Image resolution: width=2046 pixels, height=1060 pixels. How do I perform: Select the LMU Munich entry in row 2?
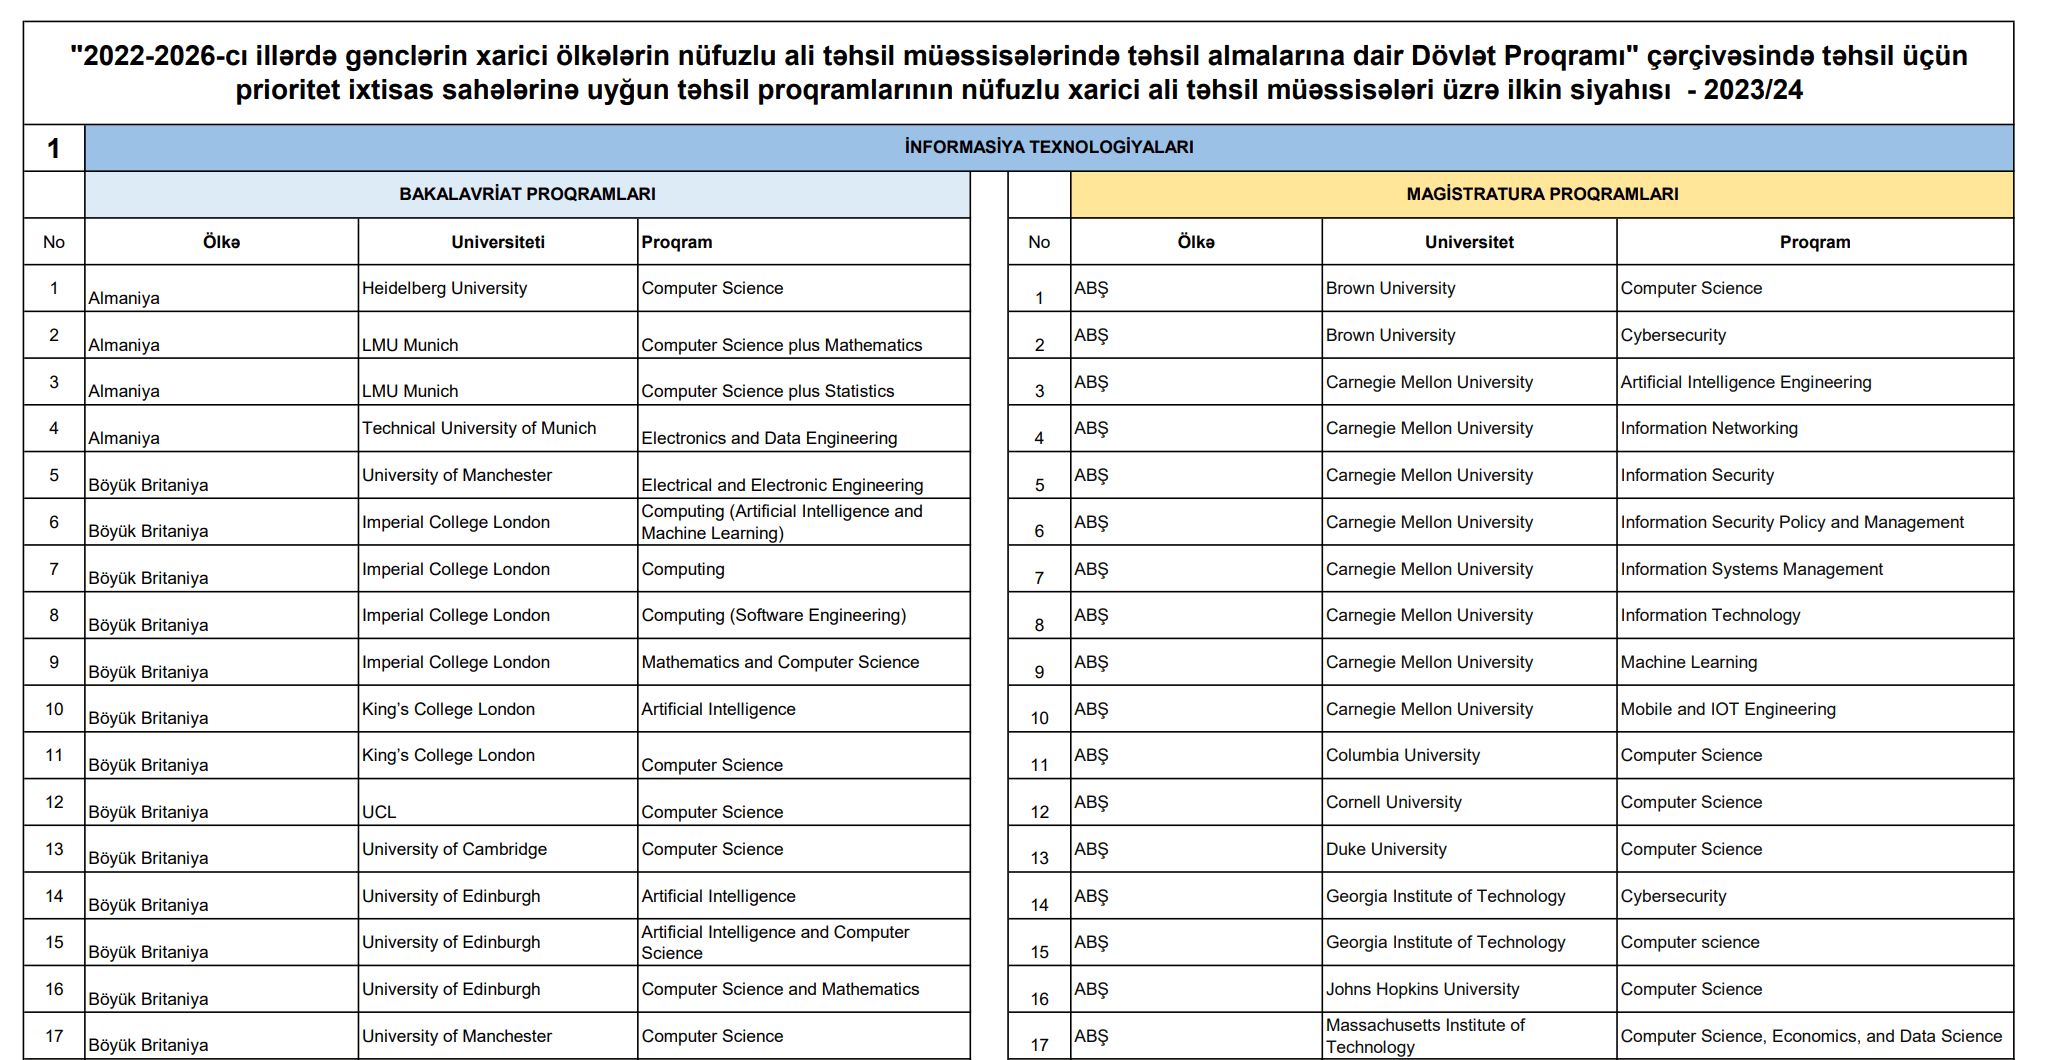[x=414, y=344]
